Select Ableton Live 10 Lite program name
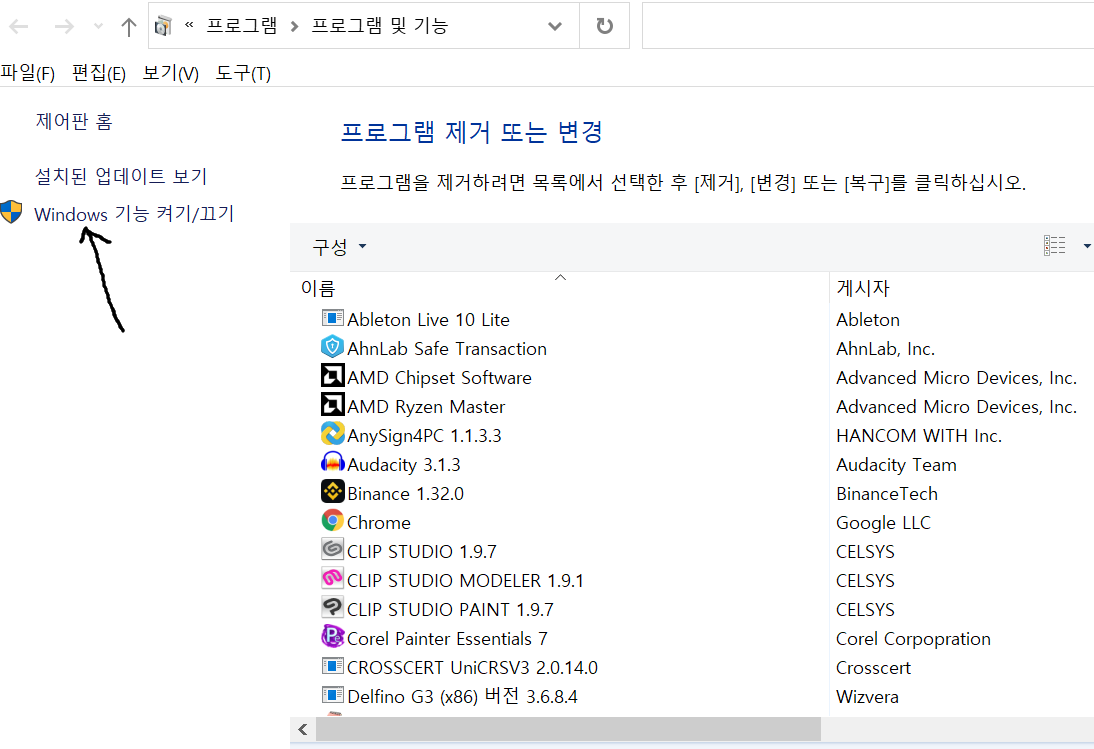Screen dimensions: 1094x749 click(x=428, y=319)
